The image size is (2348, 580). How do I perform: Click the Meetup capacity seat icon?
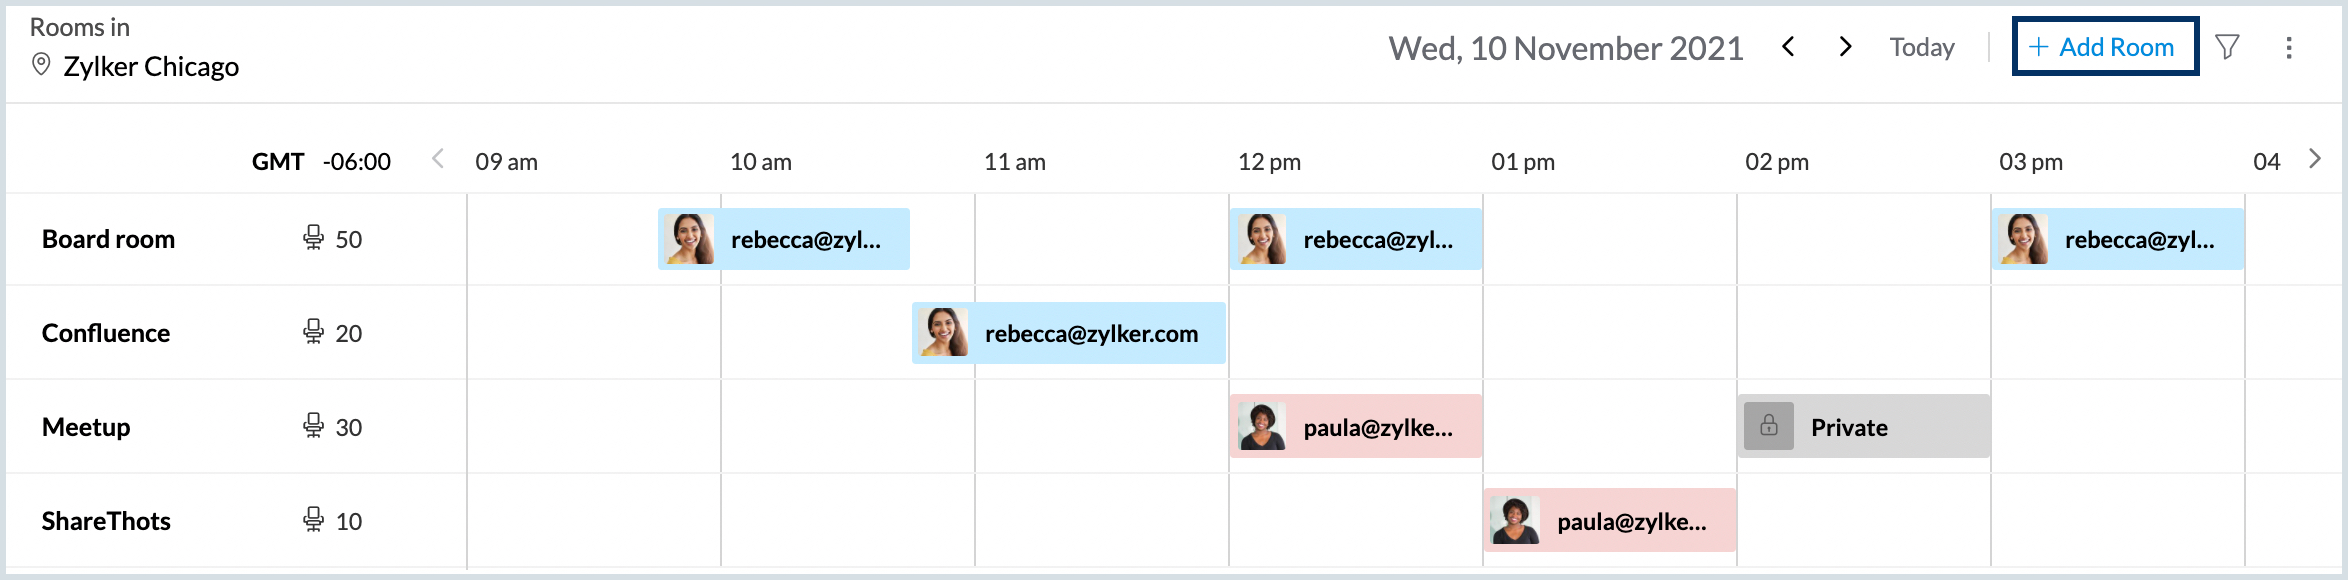click(313, 426)
